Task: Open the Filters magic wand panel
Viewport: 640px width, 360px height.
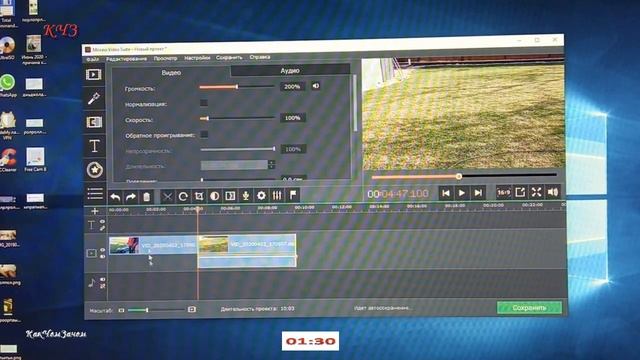Action: pos(94,98)
